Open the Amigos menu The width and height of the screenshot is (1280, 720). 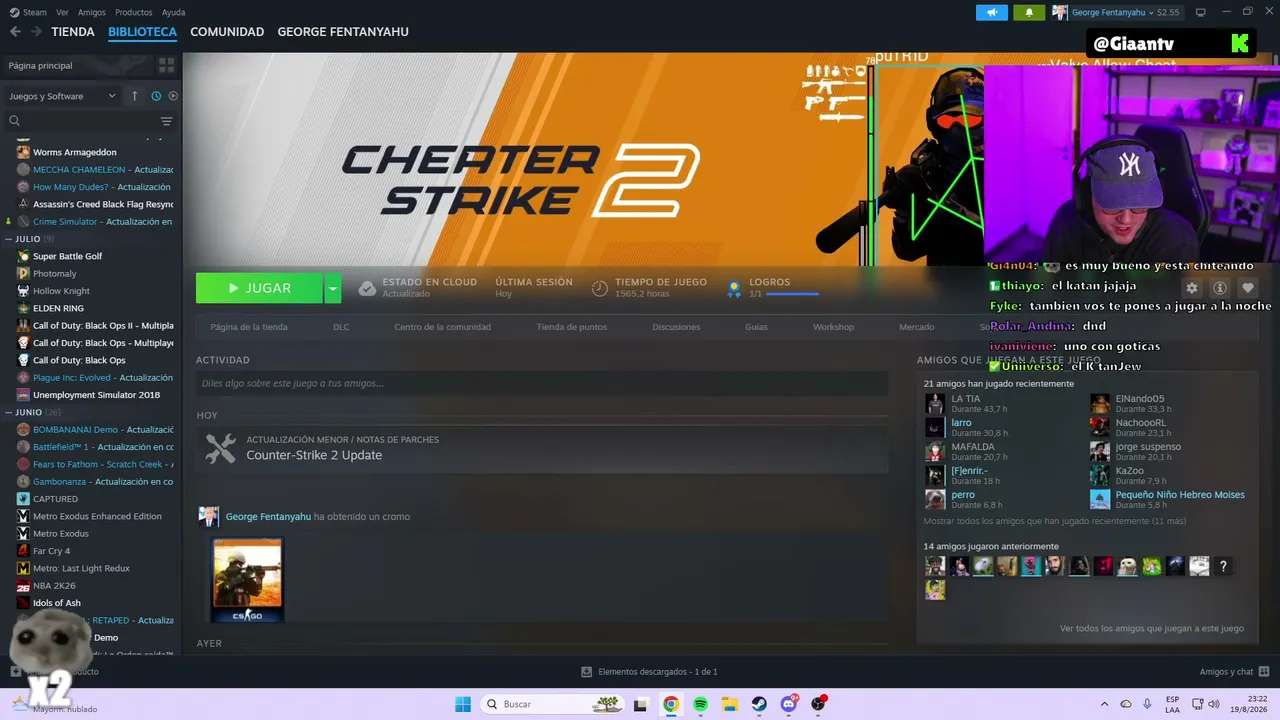pos(92,12)
